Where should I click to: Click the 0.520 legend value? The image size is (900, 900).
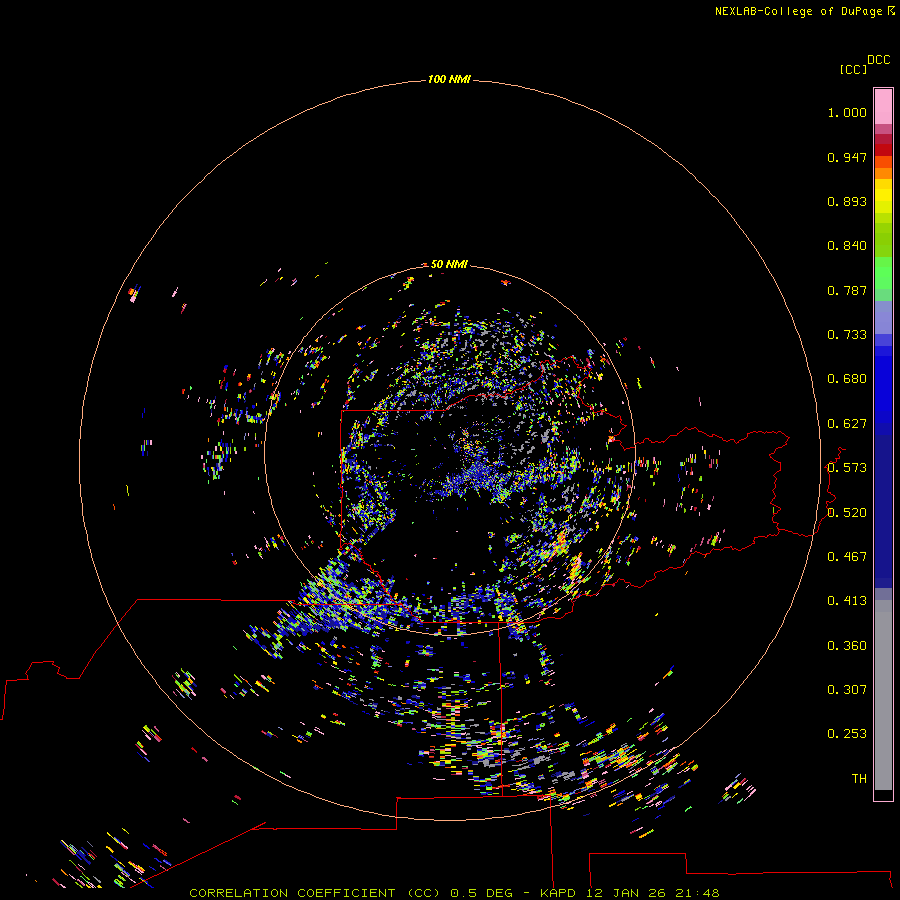click(x=847, y=513)
